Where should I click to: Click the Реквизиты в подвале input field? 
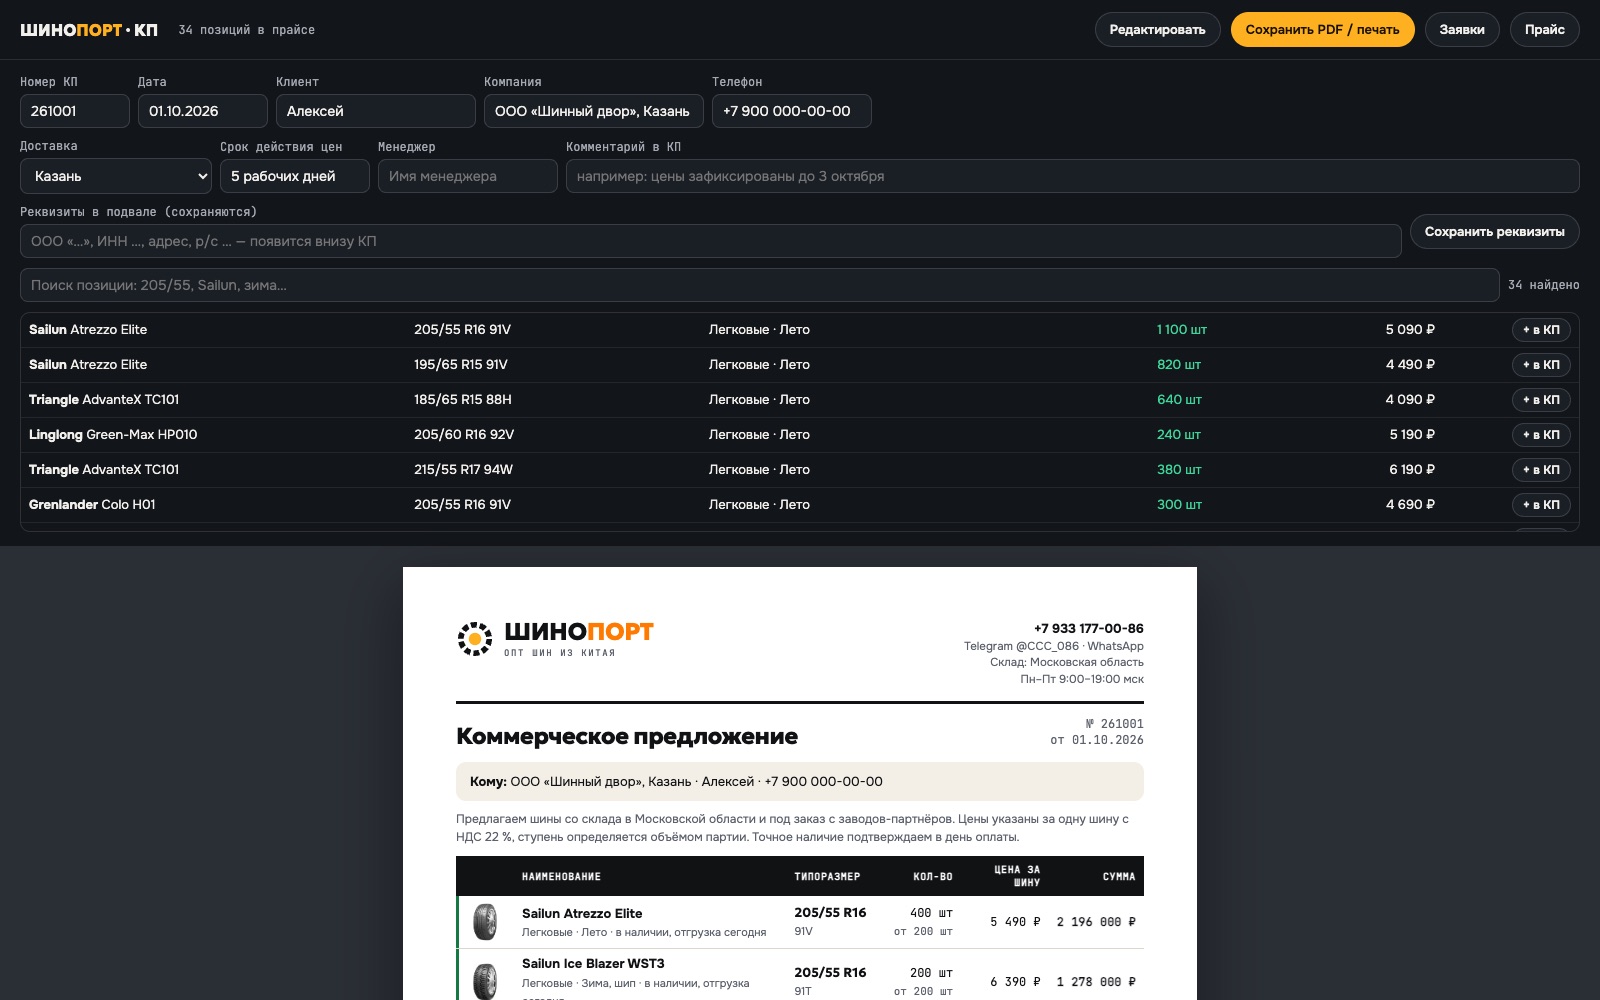(711, 241)
